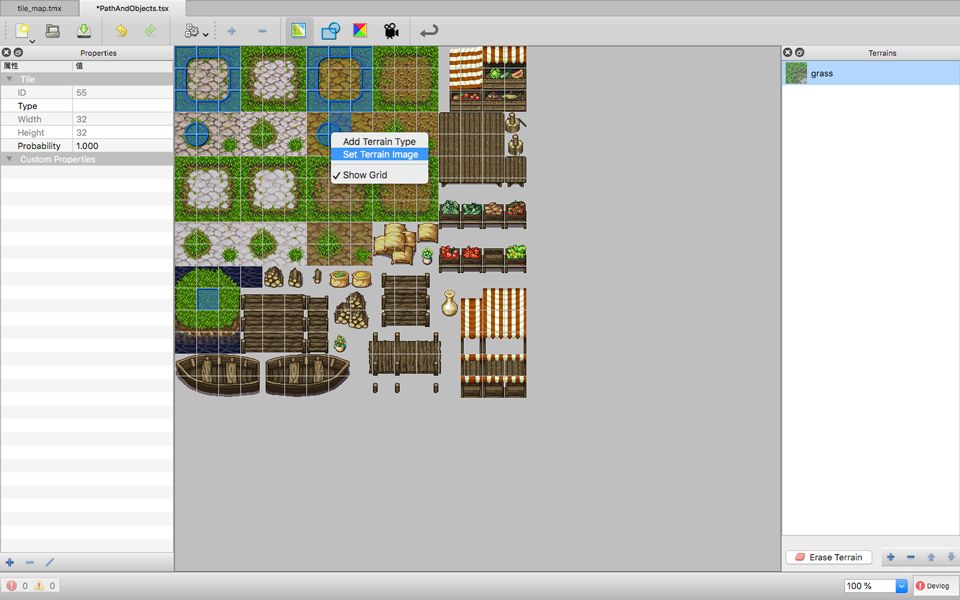Screen dimensions: 960x600
Task: Collapse the Tile properties group
Action: click(x=9, y=79)
